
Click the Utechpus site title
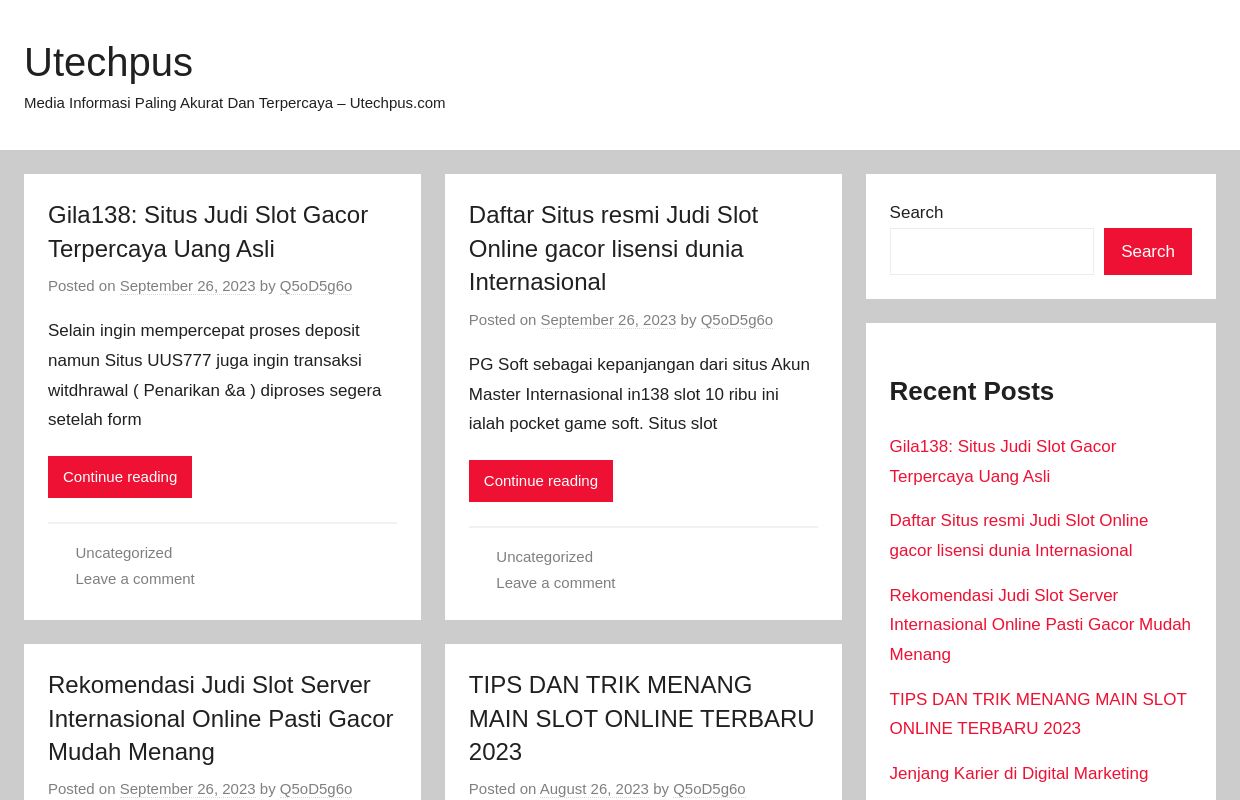(108, 62)
